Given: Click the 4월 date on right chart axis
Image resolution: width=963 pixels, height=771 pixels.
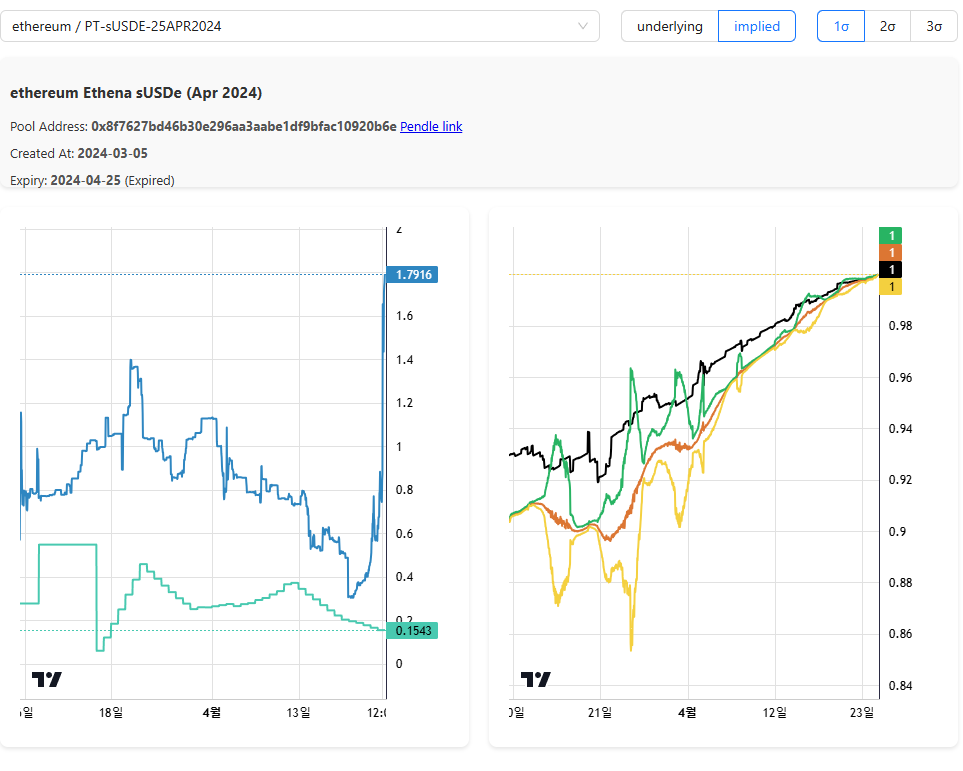Looking at the screenshot, I should click(x=687, y=713).
